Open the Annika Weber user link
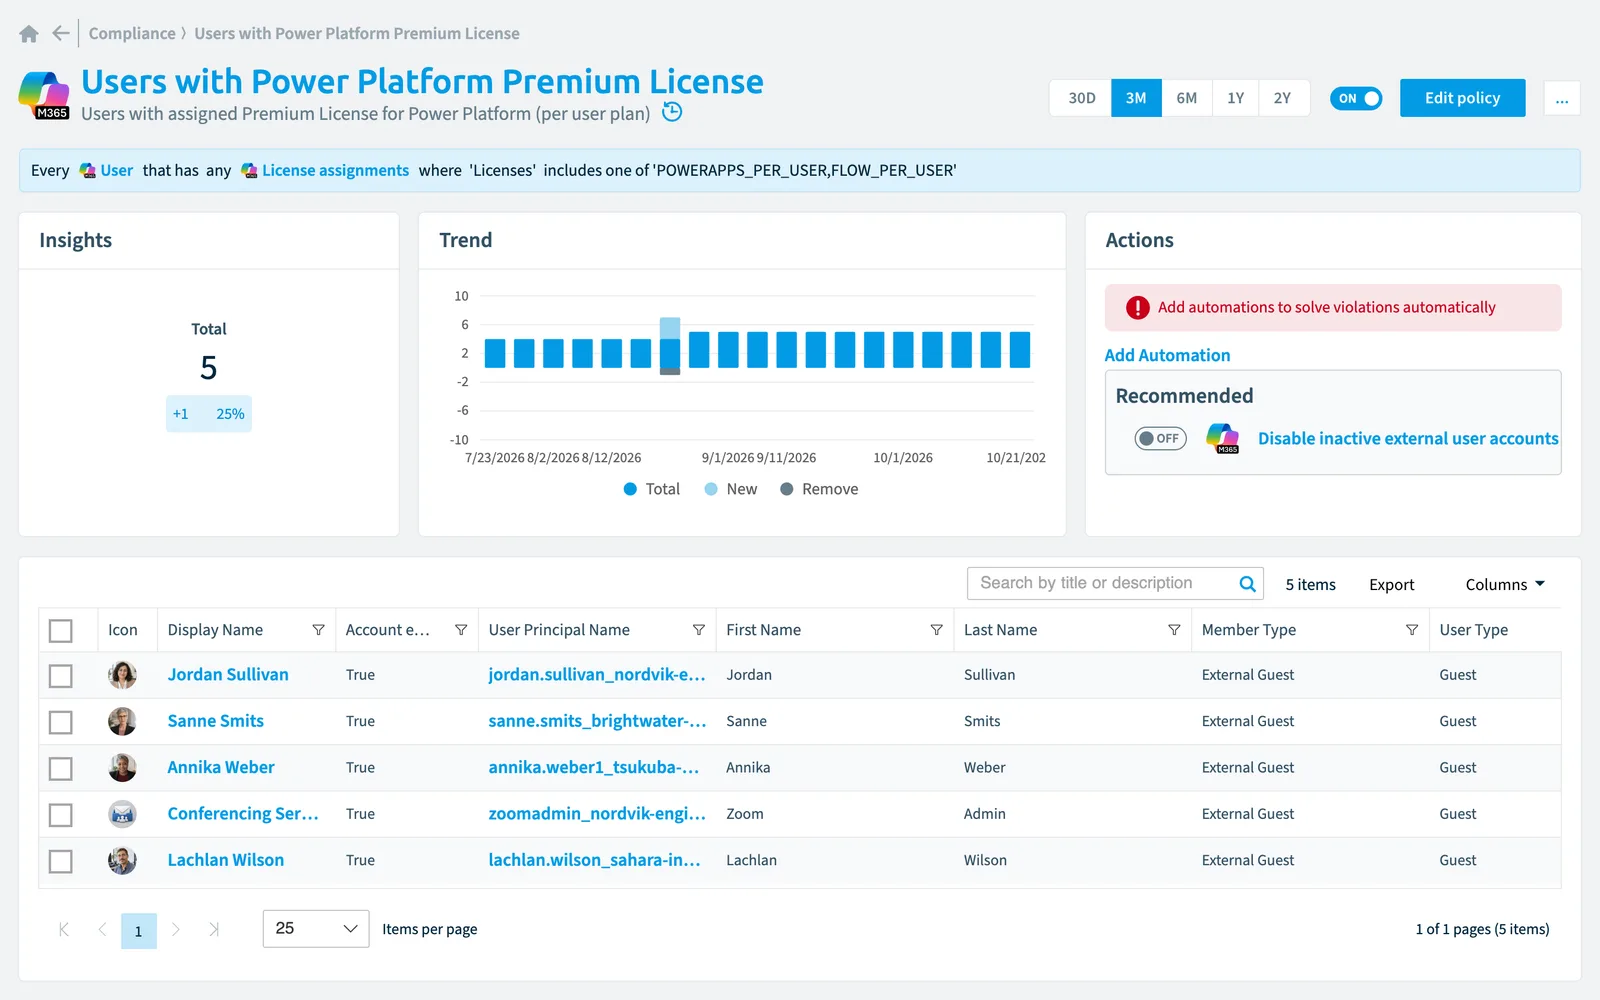Screen dimensions: 1600x1000 pos(221,767)
